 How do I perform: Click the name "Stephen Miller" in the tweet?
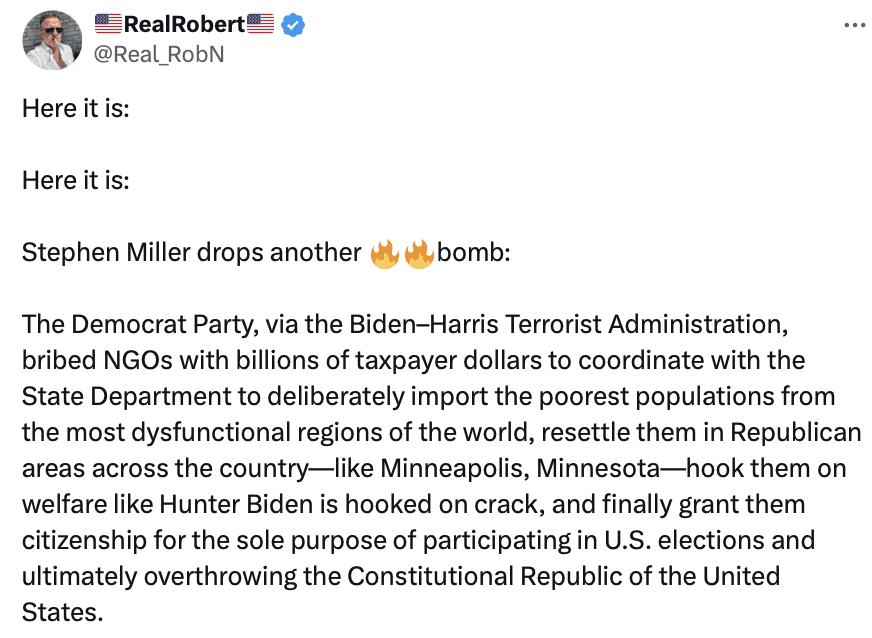coord(94,253)
